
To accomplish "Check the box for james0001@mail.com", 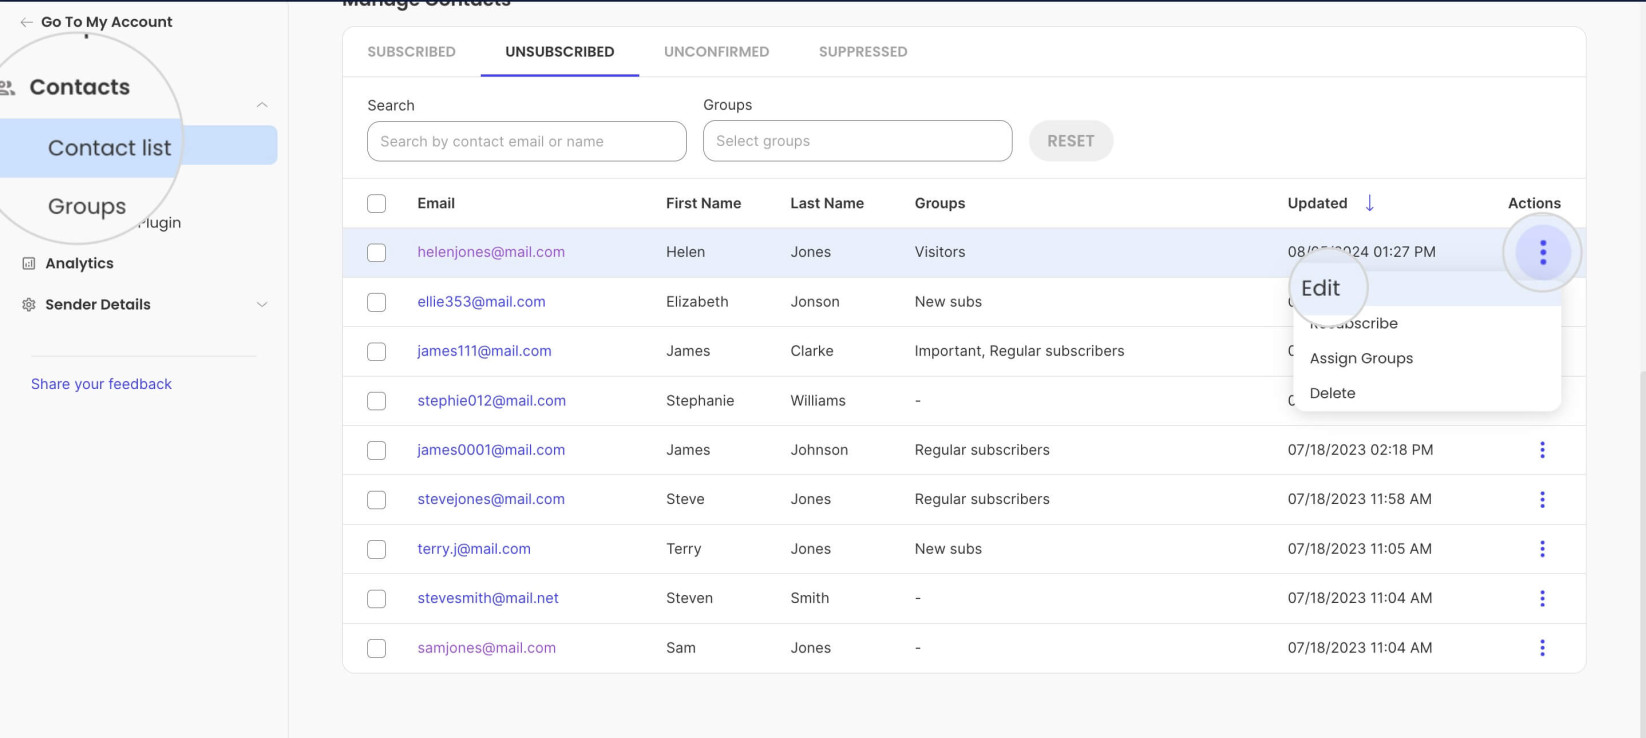I will pyautogui.click(x=376, y=450).
